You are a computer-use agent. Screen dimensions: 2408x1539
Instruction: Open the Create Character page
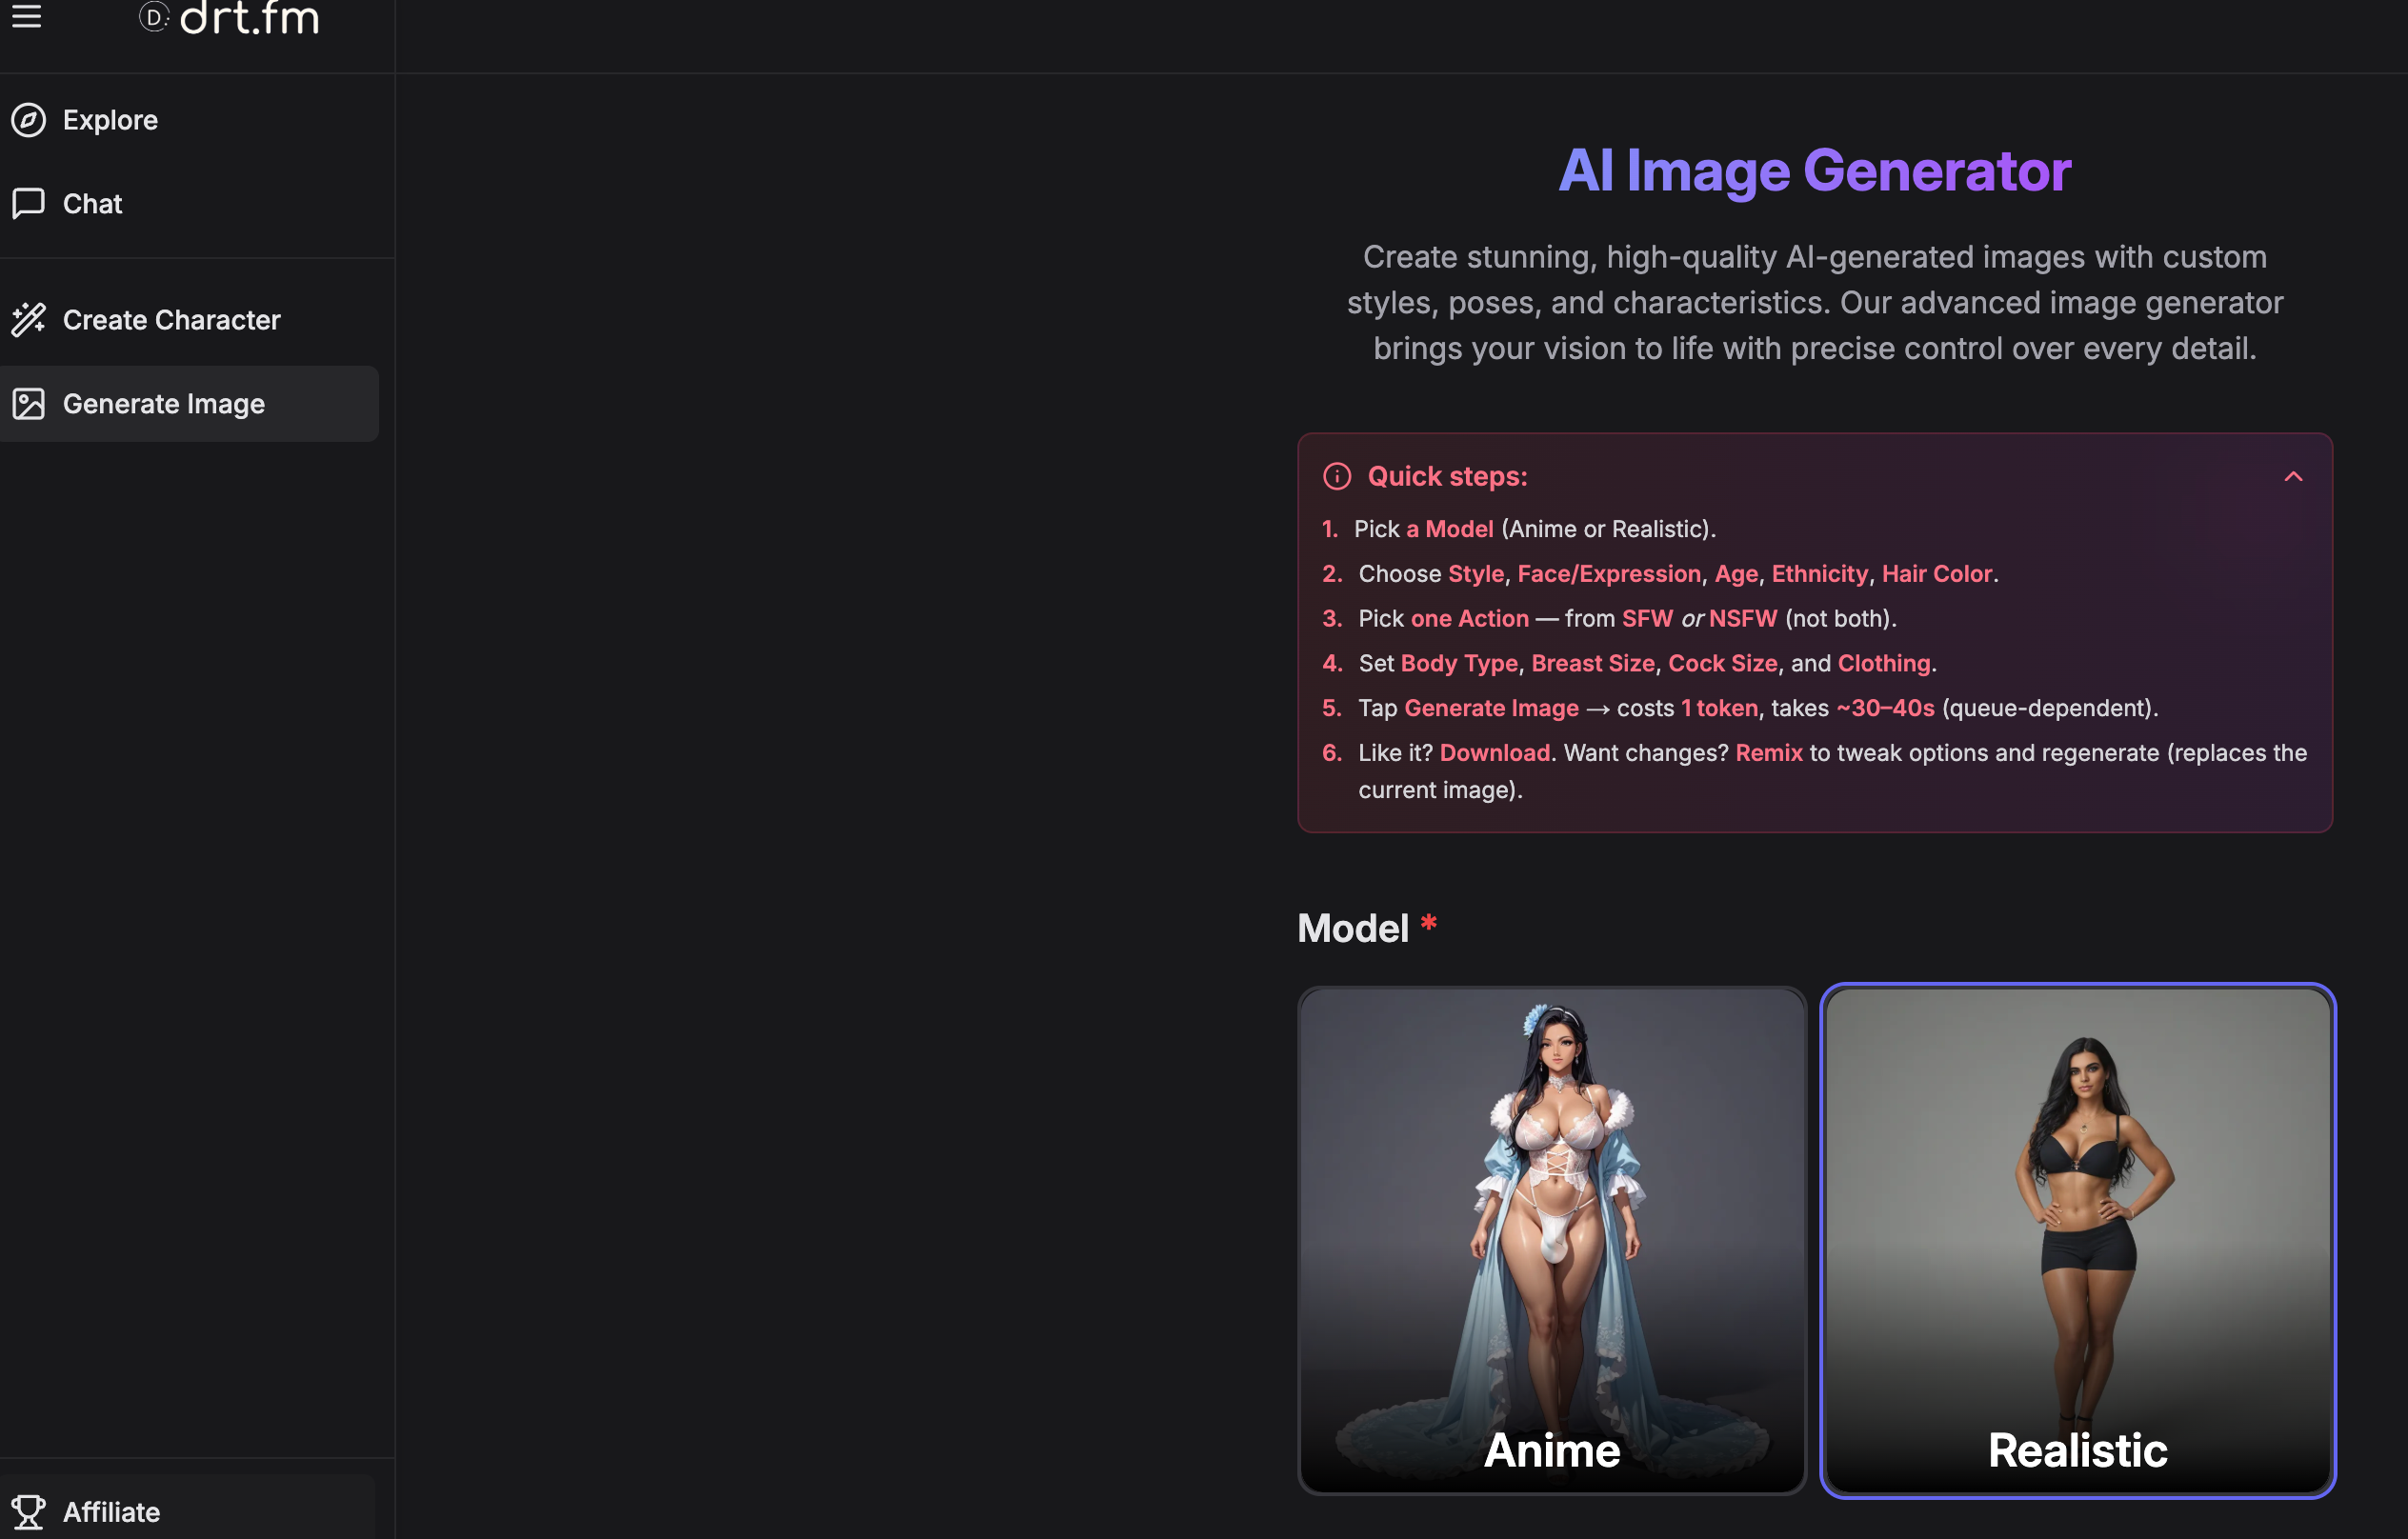(171, 319)
